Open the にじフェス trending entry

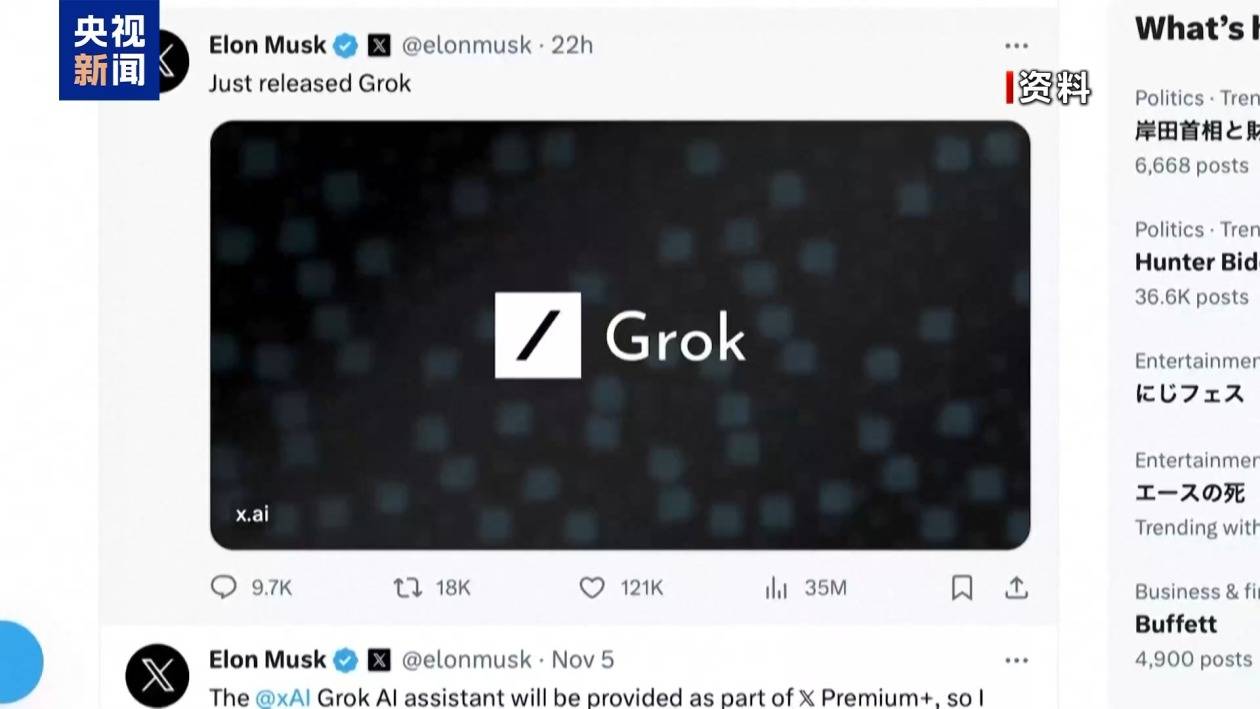(1189, 393)
